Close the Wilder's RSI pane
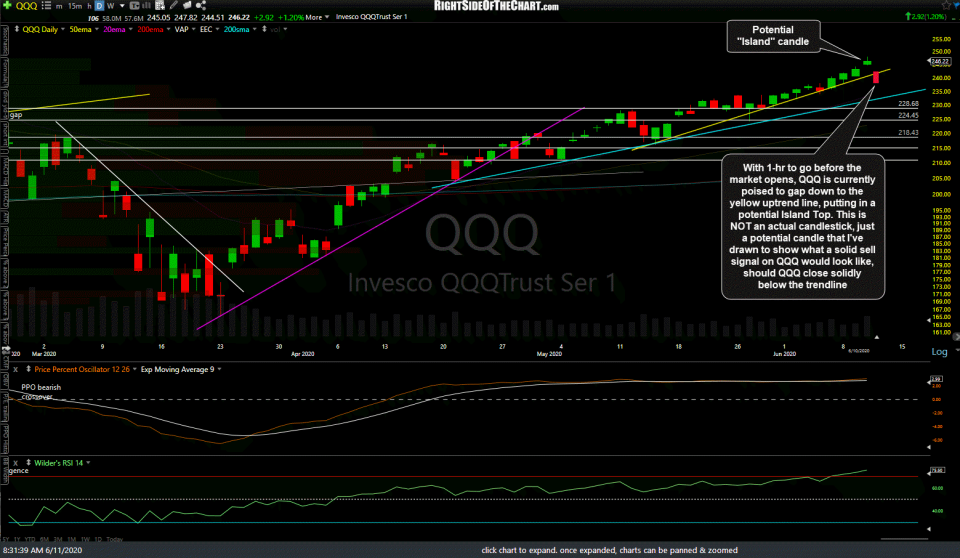The image size is (960, 558). pos(15,463)
